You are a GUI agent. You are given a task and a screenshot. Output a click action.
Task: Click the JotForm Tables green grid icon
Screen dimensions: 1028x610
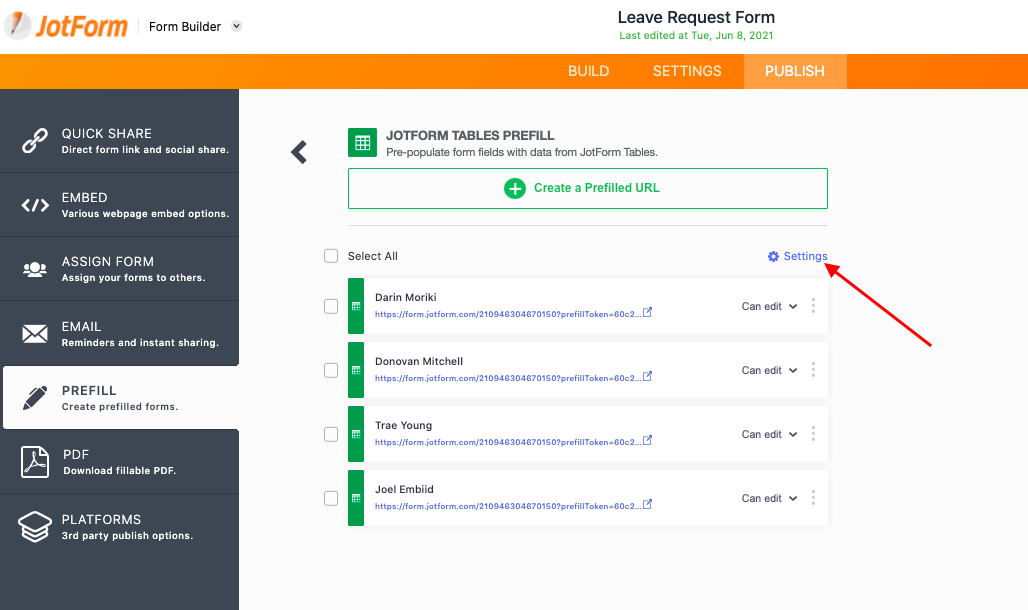[x=363, y=142]
